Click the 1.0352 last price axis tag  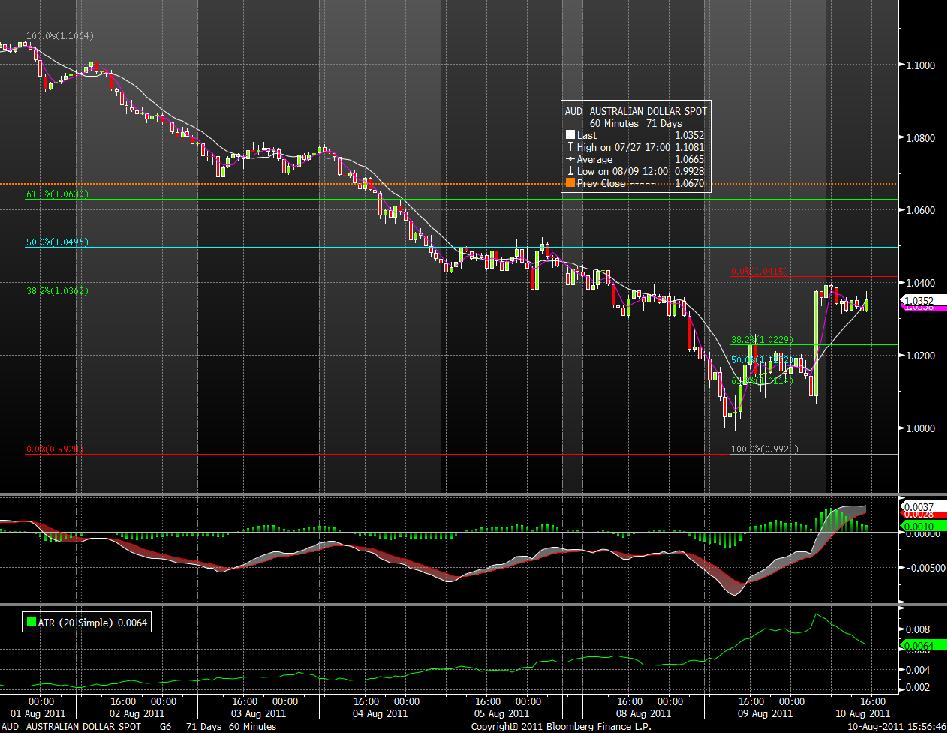click(x=920, y=300)
